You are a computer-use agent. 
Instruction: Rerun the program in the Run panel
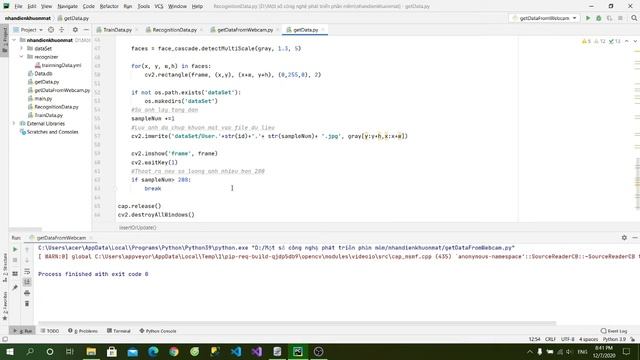[x=15, y=249]
